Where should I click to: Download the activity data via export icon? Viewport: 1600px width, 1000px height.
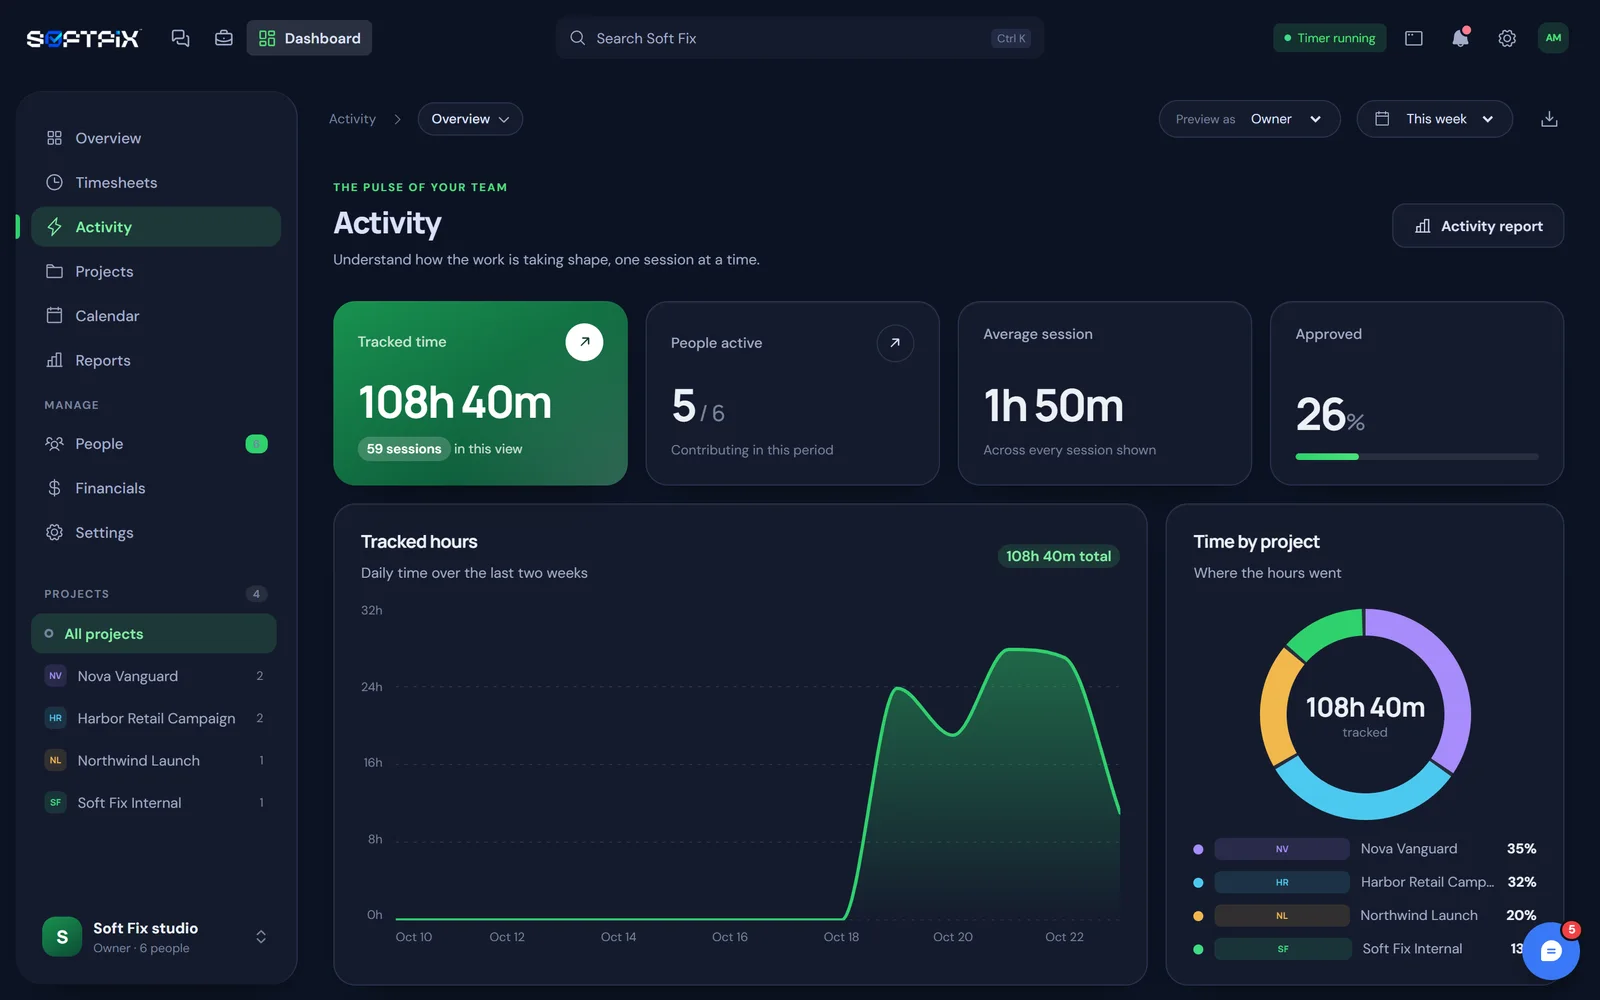coord(1549,119)
